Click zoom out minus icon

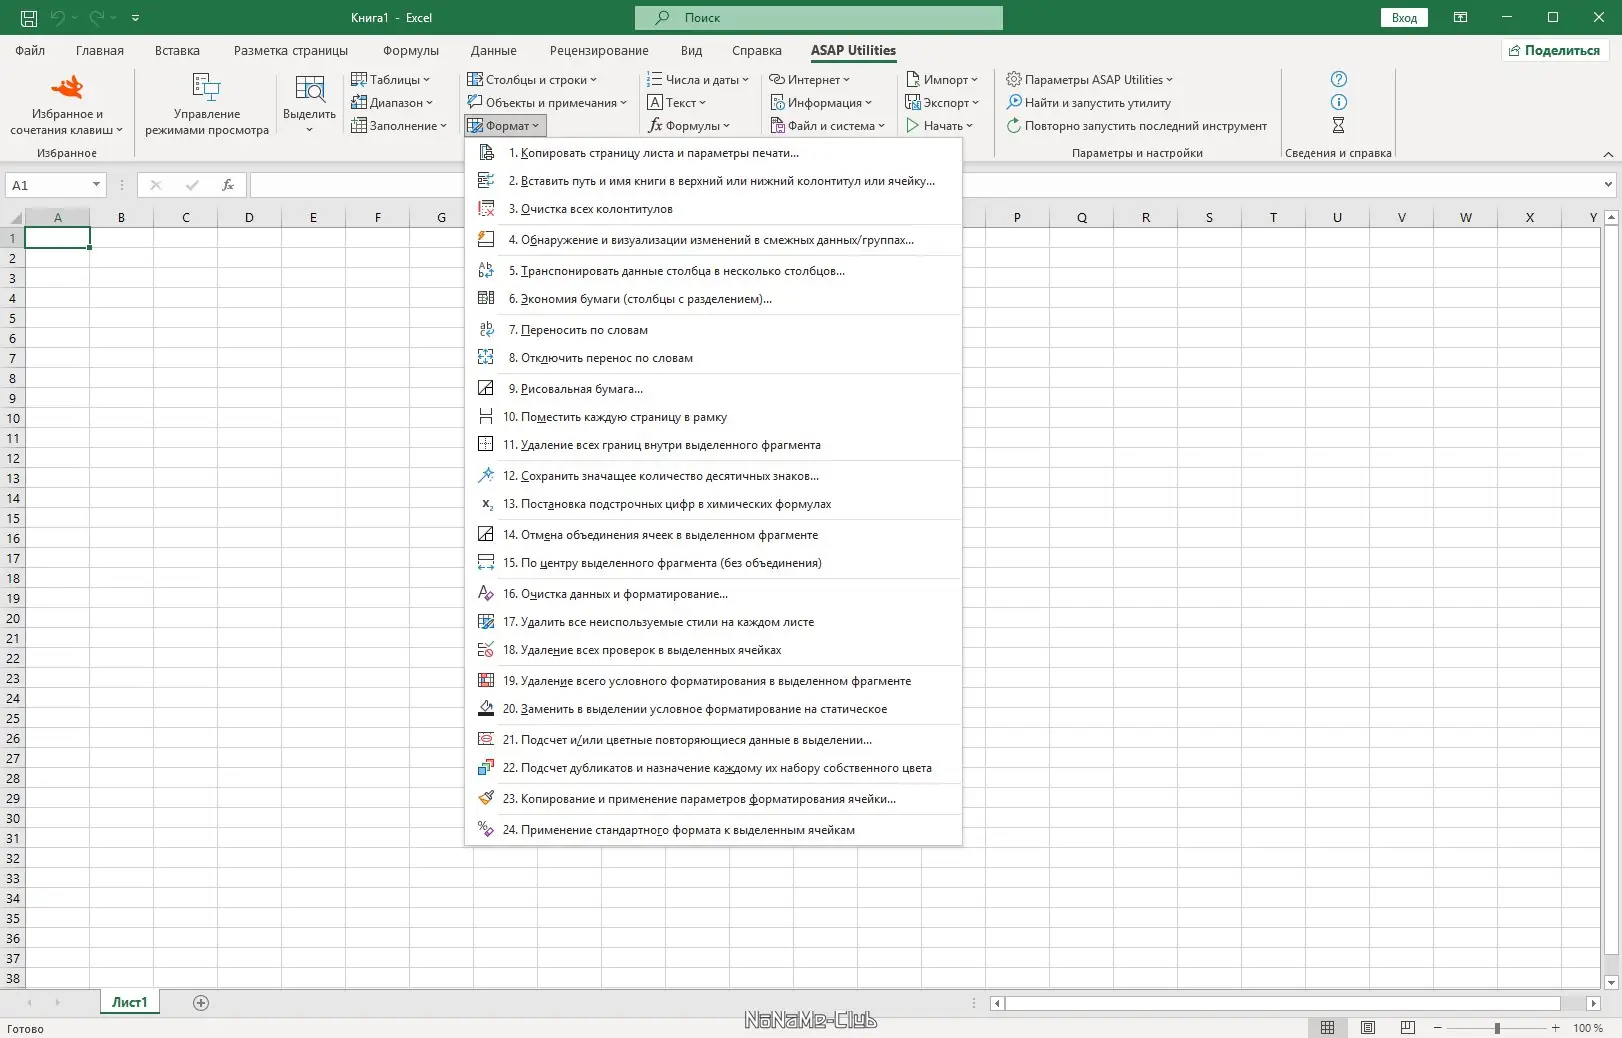click(x=1438, y=1028)
